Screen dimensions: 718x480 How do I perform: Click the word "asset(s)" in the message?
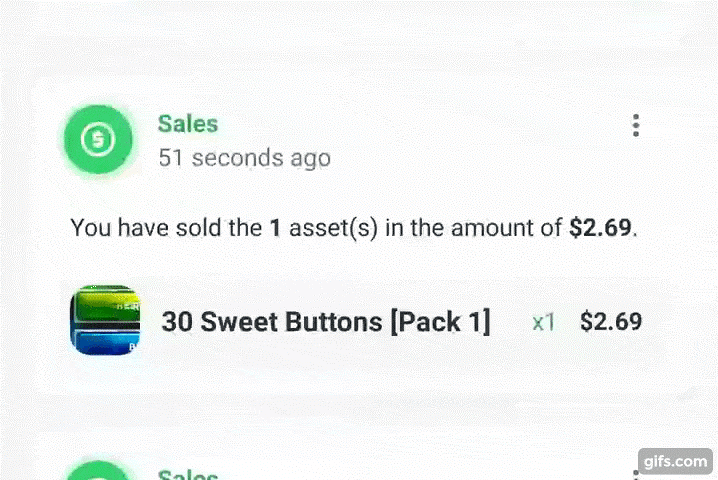(x=333, y=228)
